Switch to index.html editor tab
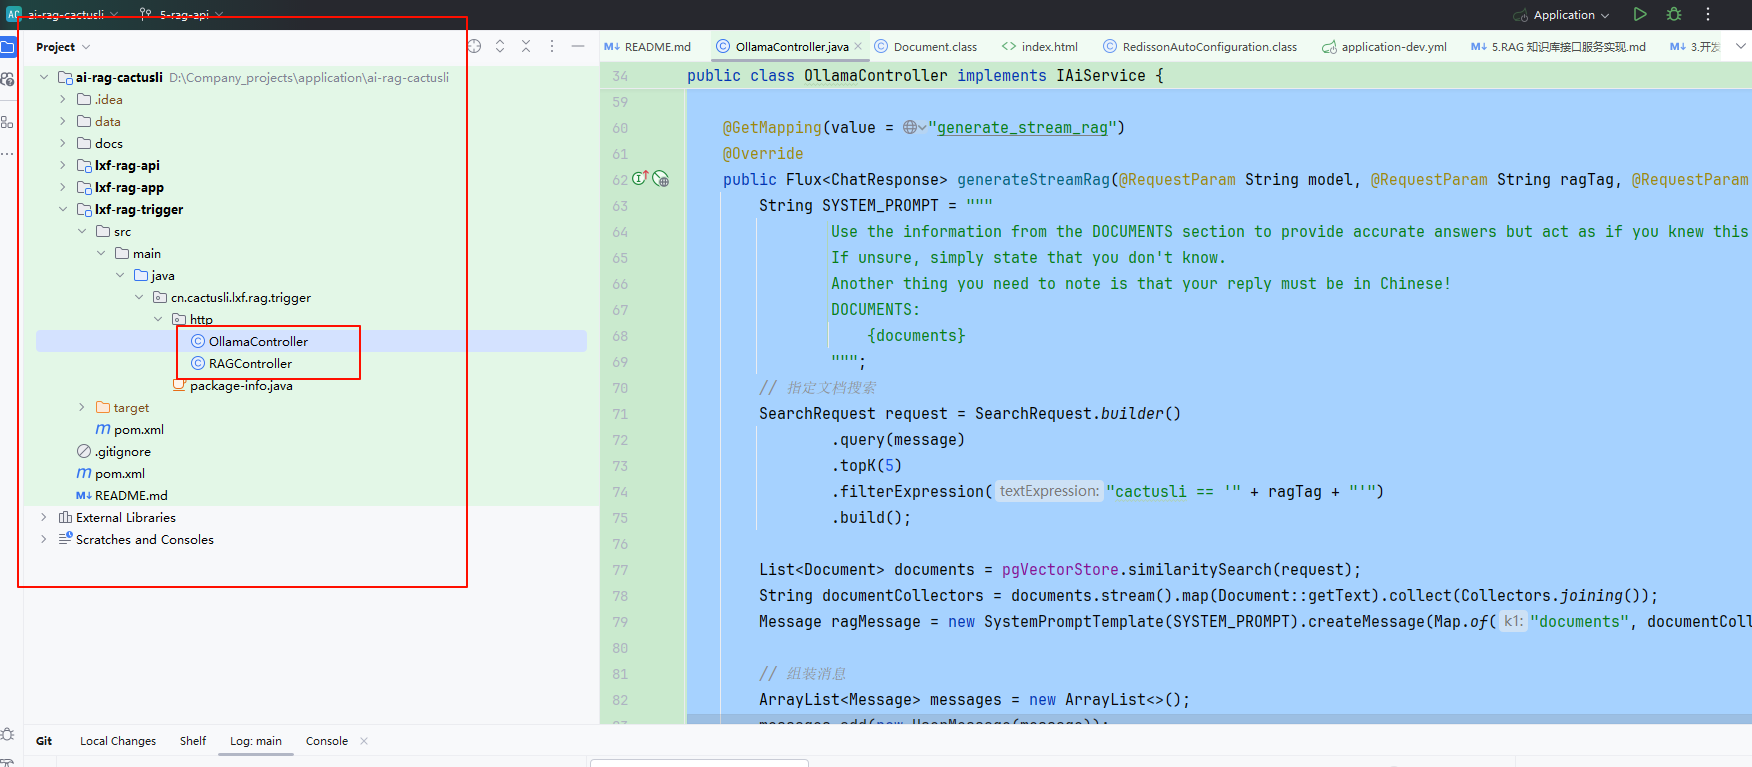 [x=1039, y=46]
